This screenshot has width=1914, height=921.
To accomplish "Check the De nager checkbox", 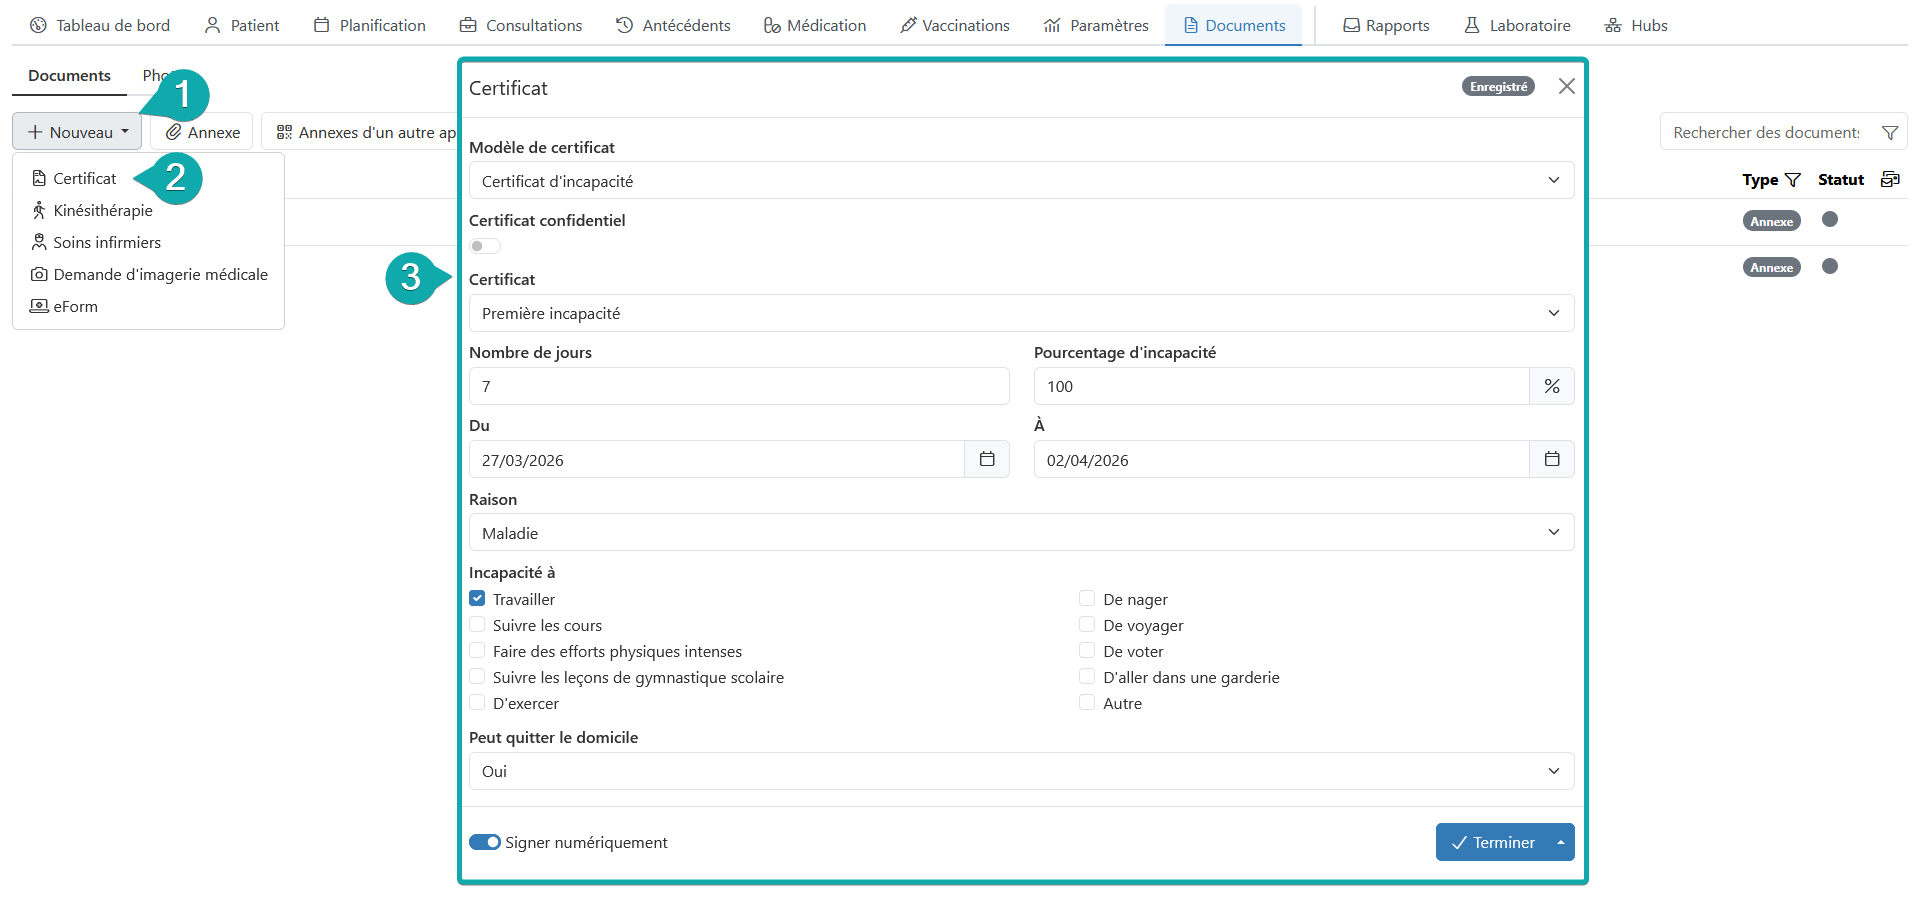I will (1087, 598).
